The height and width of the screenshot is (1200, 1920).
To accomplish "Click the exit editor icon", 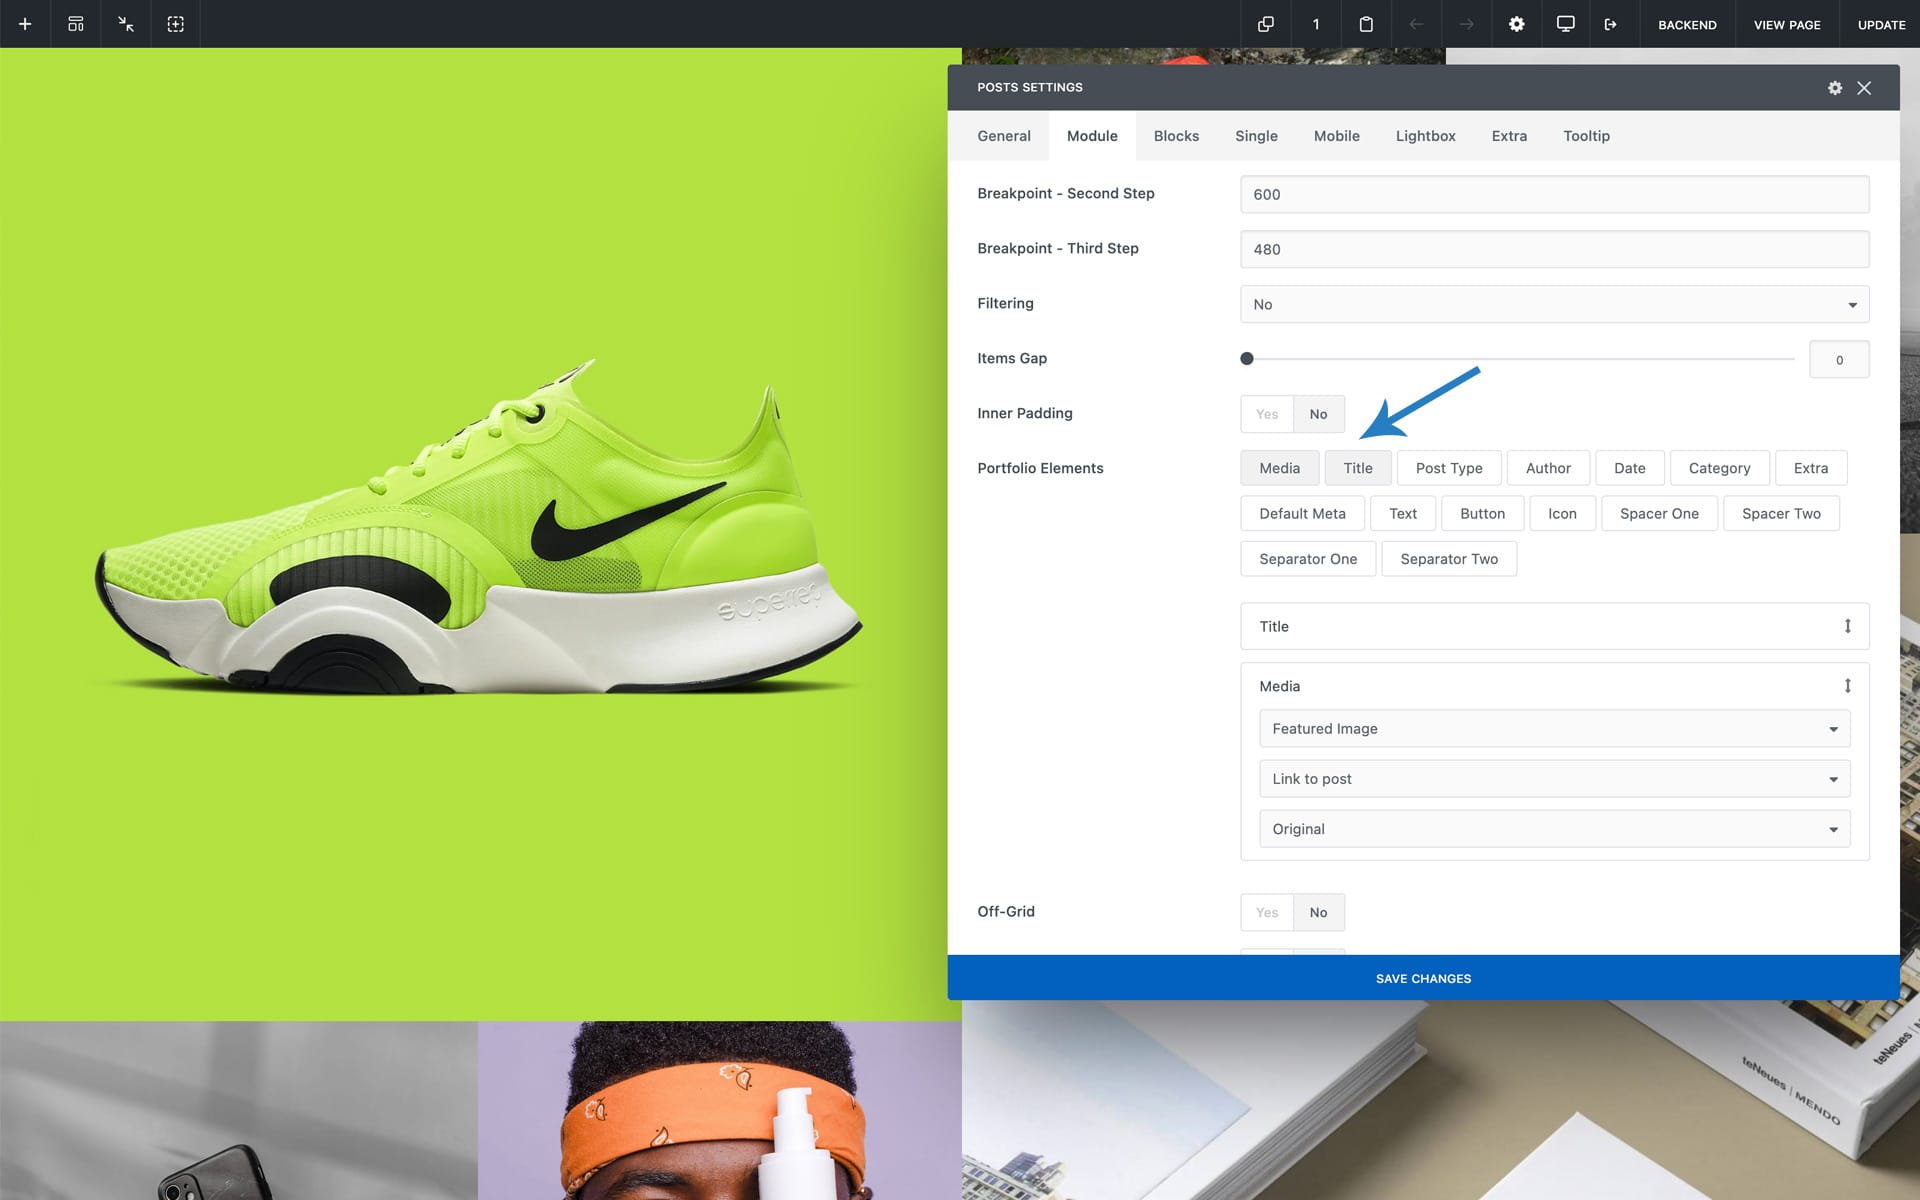I will (1611, 24).
